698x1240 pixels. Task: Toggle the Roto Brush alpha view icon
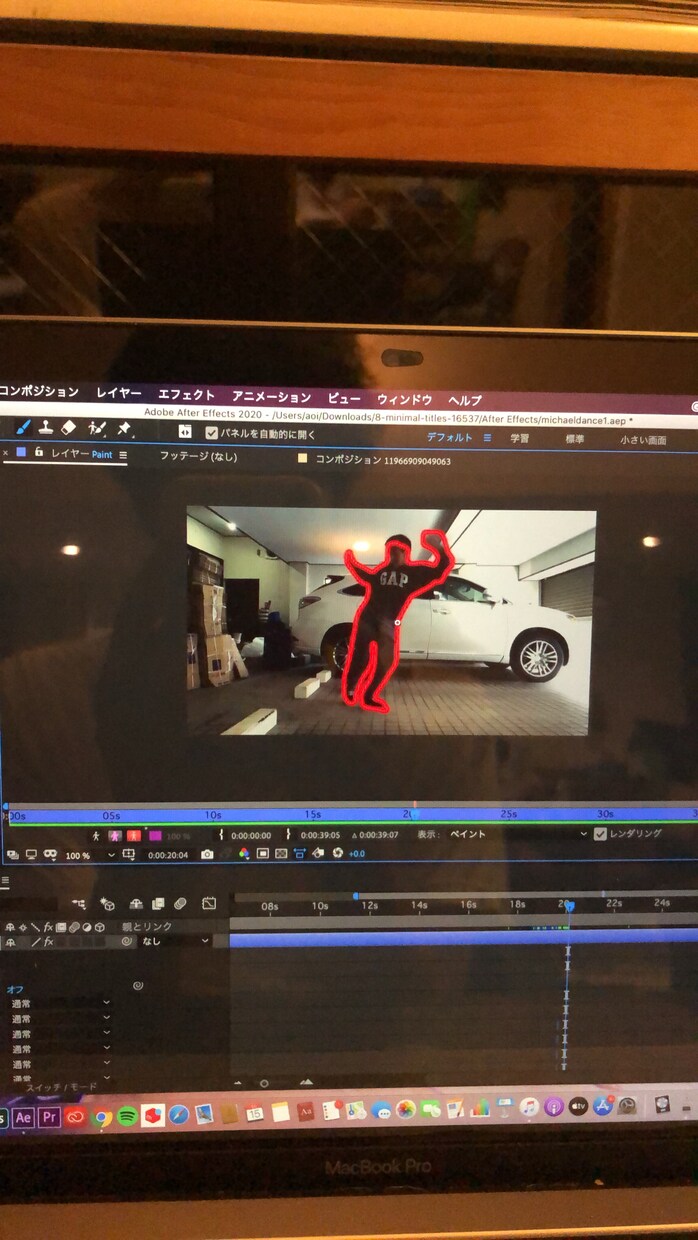96,835
